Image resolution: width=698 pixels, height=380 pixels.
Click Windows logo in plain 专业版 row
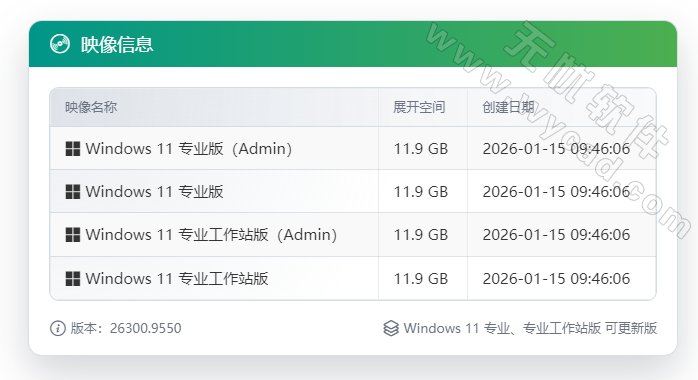[73, 192]
